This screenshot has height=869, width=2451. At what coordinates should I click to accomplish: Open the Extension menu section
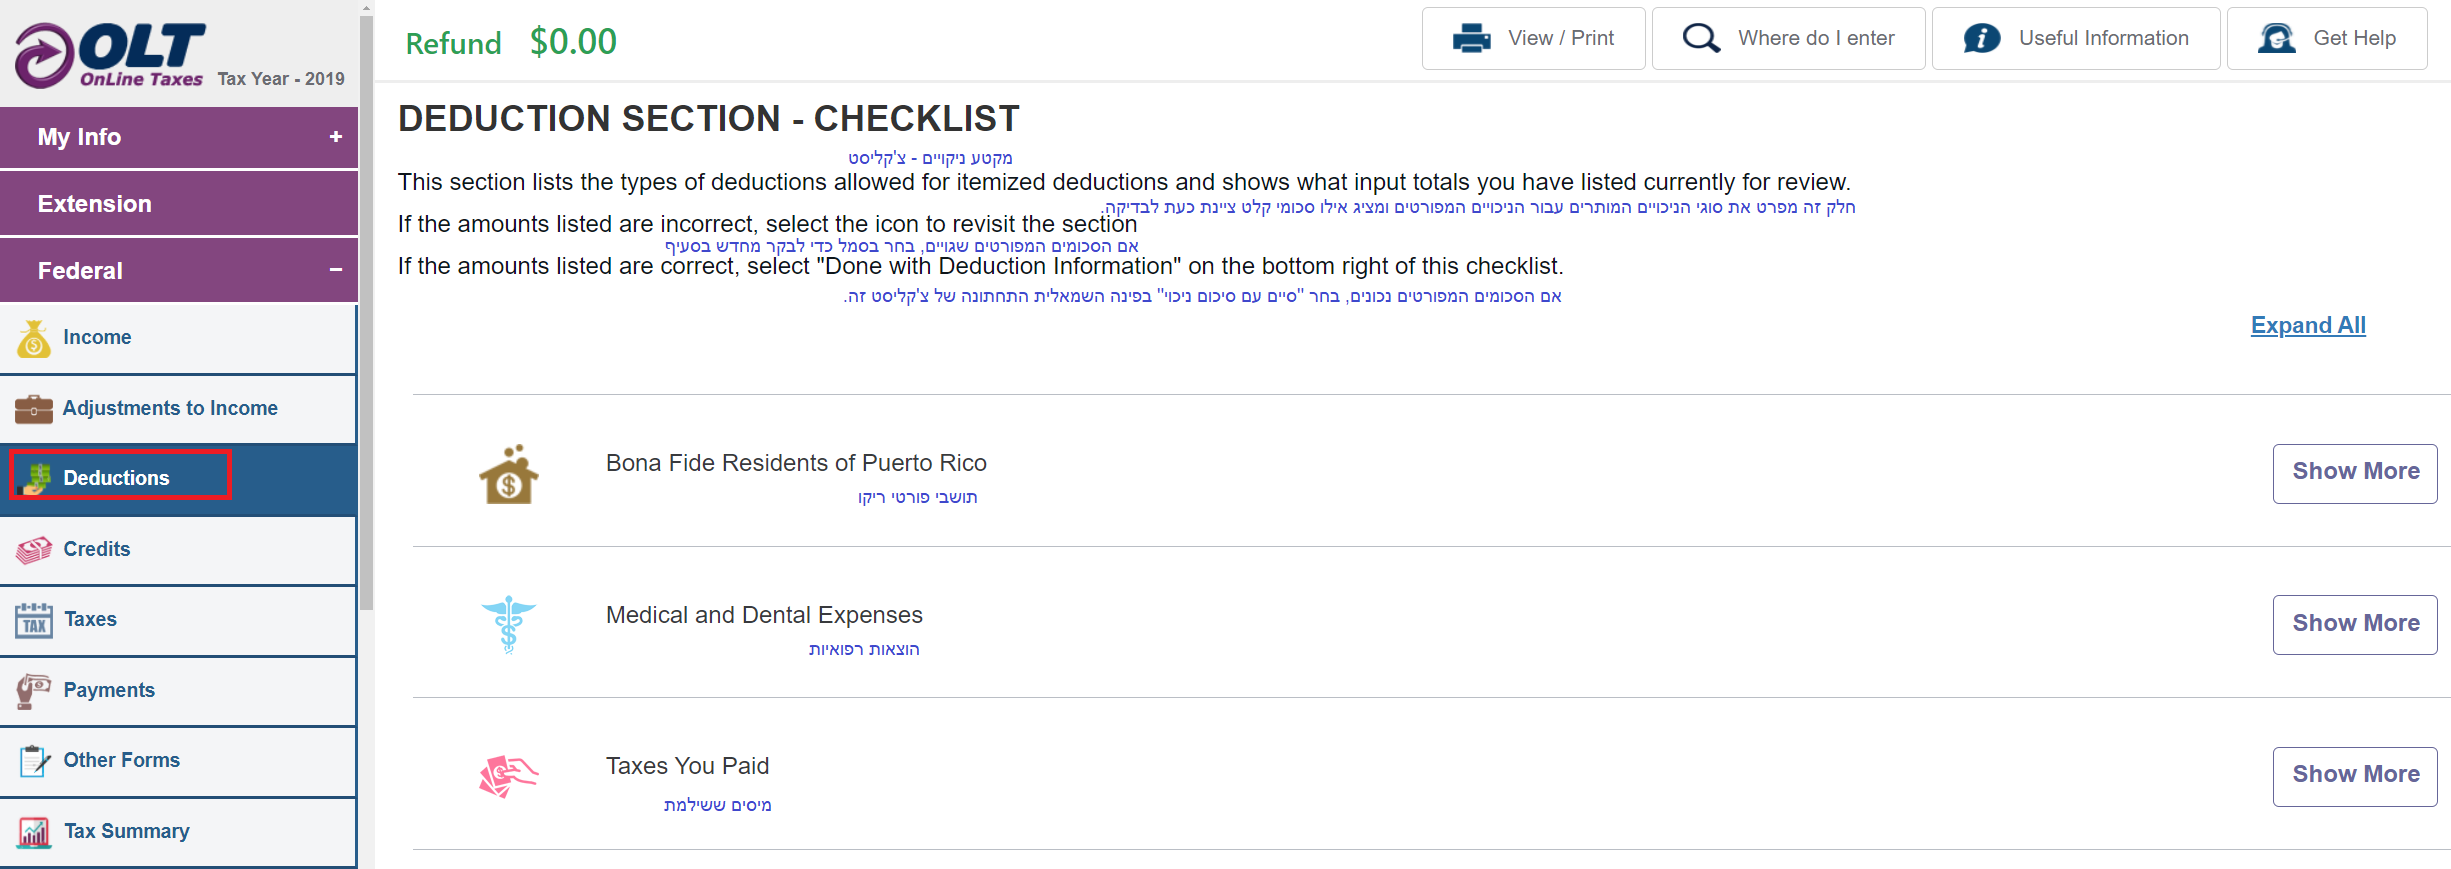click(x=179, y=204)
